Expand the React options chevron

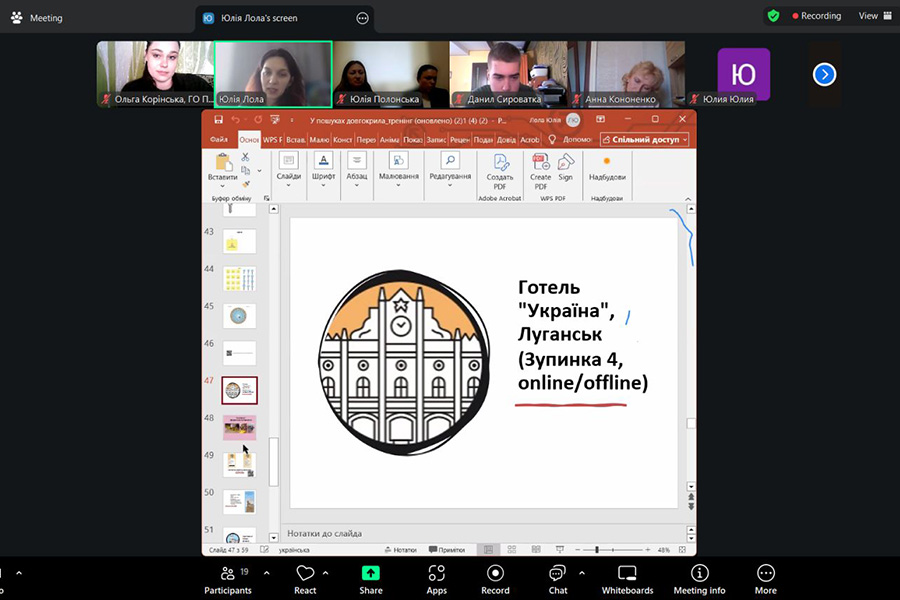pyautogui.click(x=326, y=573)
